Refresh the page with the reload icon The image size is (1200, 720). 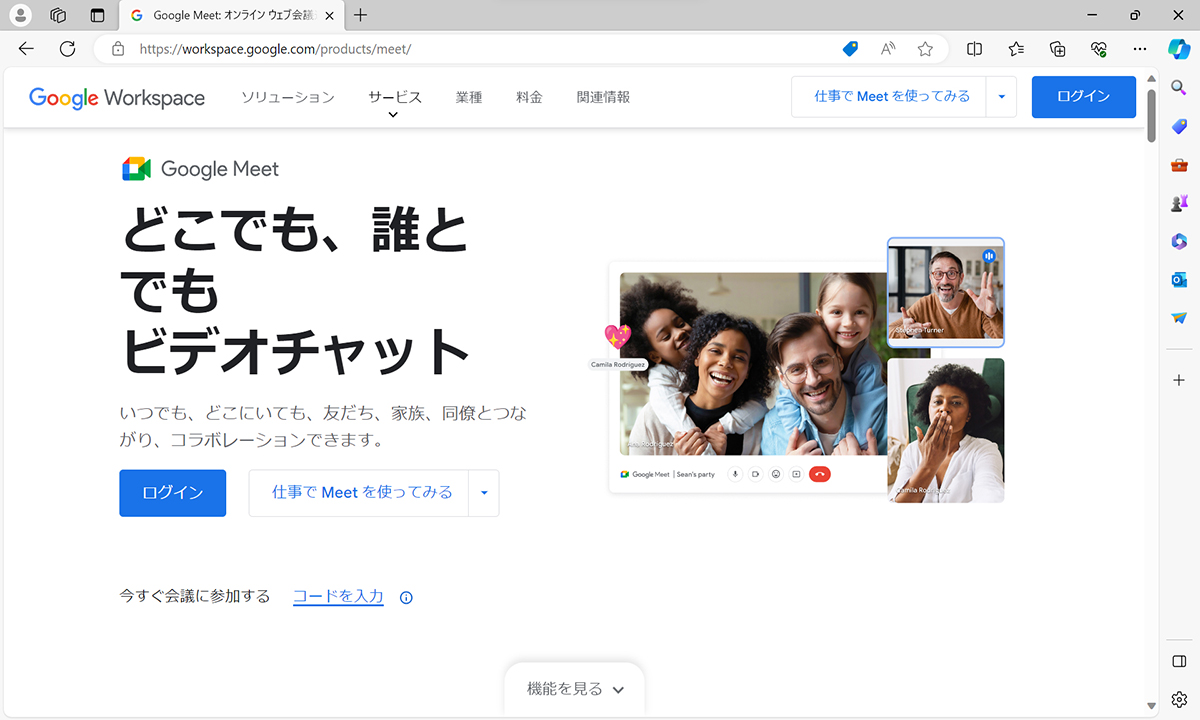[66, 48]
